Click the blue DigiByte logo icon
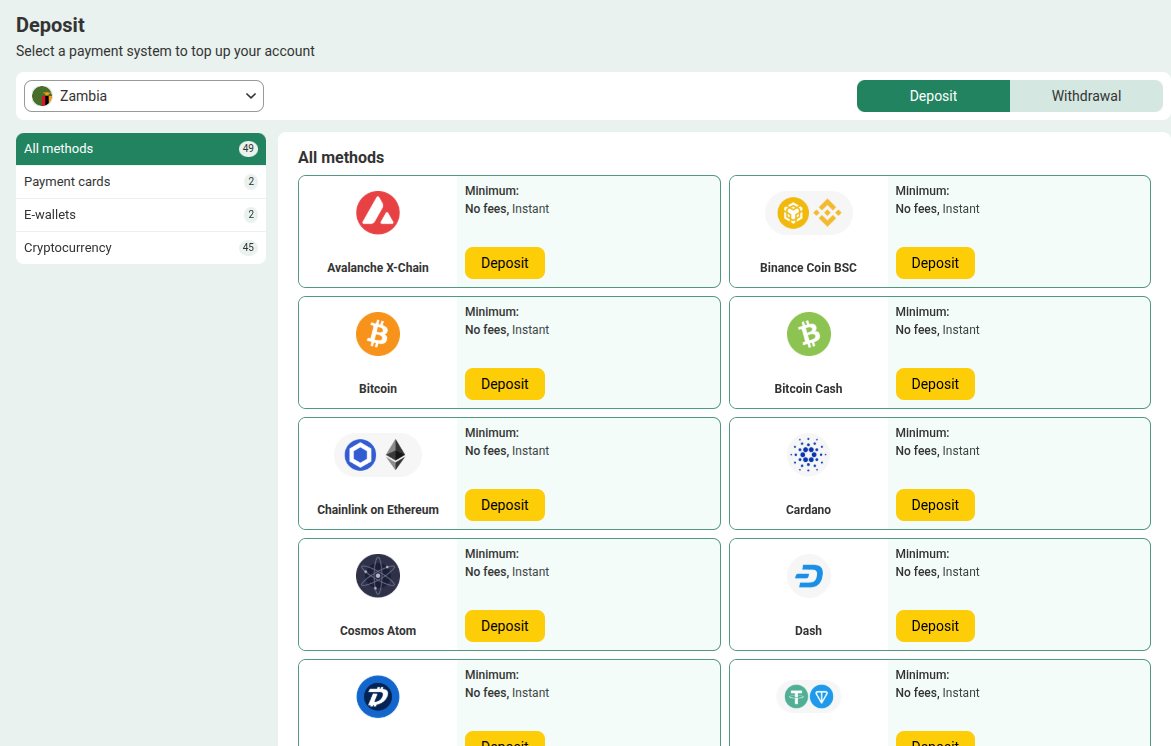This screenshot has width=1171, height=746. 378,697
